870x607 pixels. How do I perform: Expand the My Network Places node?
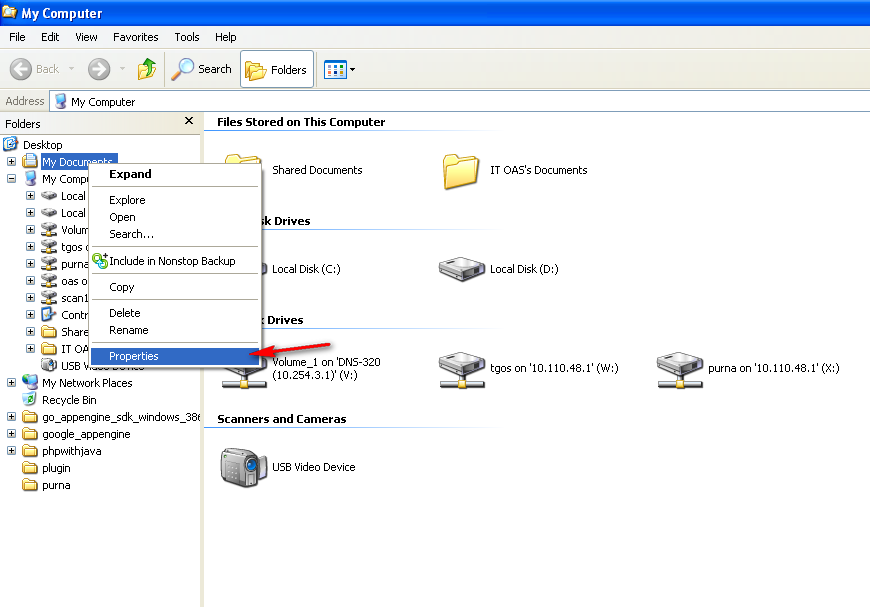click(11, 382)
